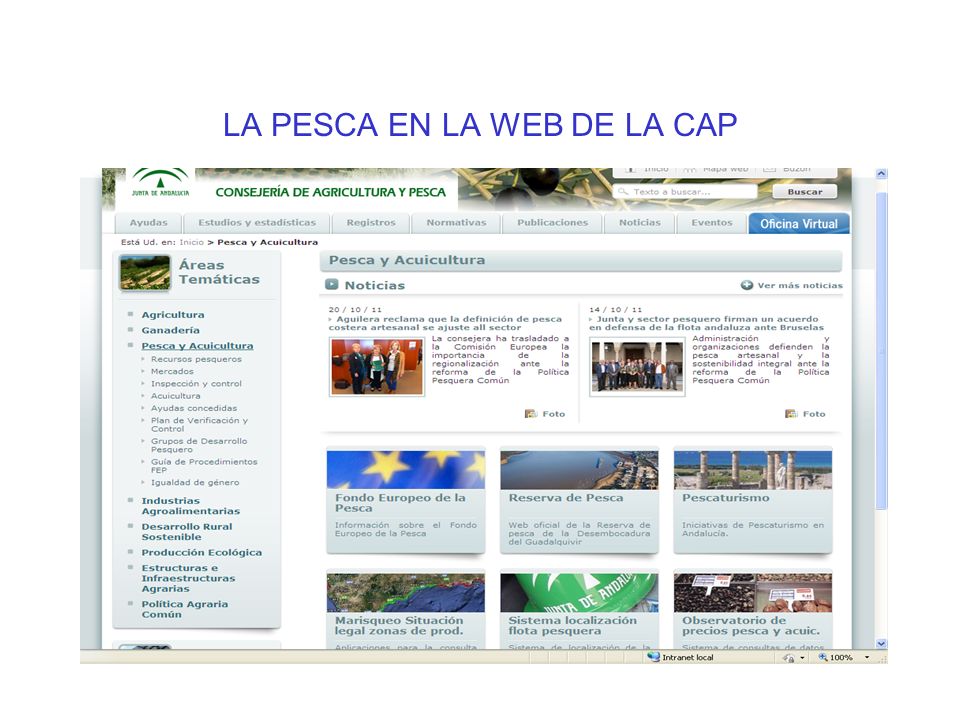Image resolution: width=960 pixels, height=720 pixels.
Task: Click the search magnifier icon
Action: 623,192
